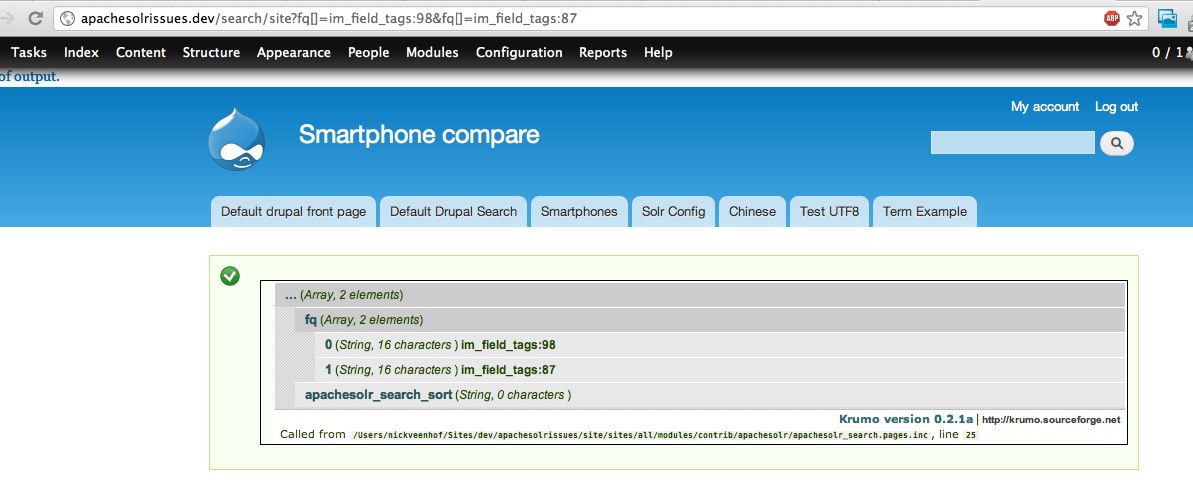The width and height of the screenshot is (1193, 494).
Task: Click the globe site info icon
Action: click(68, 18)
